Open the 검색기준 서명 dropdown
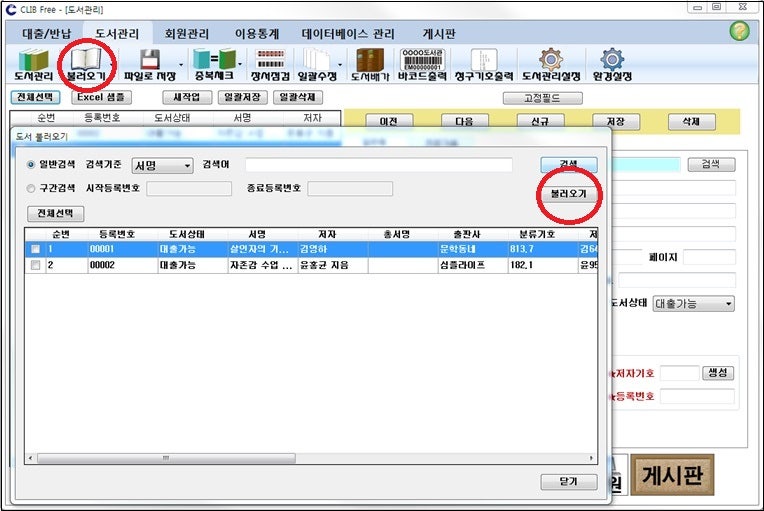This screenshot has height=511, width=764. pyautogui.click(x=162, y=166)
